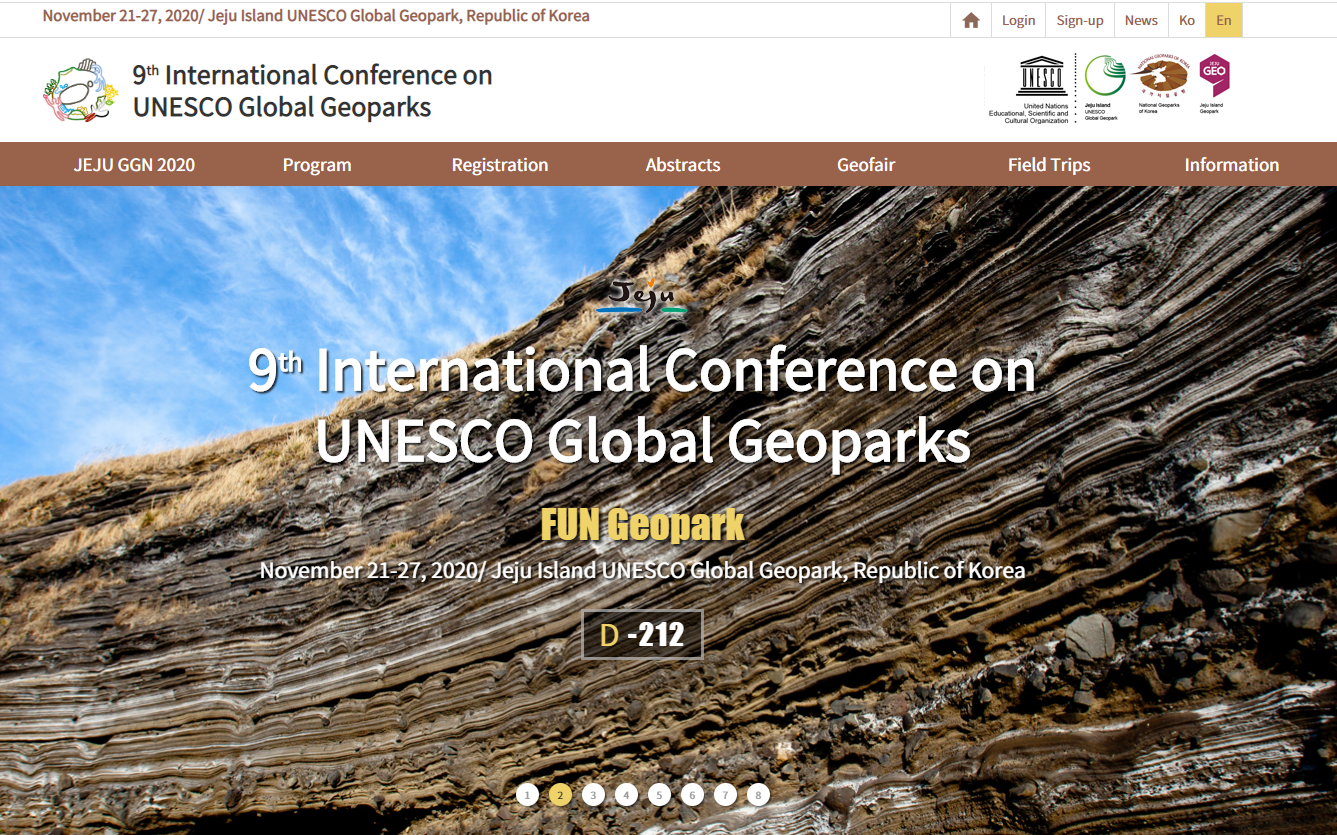
Task: Click the conference logo beside the site title
Action: (x=81, y=90)
